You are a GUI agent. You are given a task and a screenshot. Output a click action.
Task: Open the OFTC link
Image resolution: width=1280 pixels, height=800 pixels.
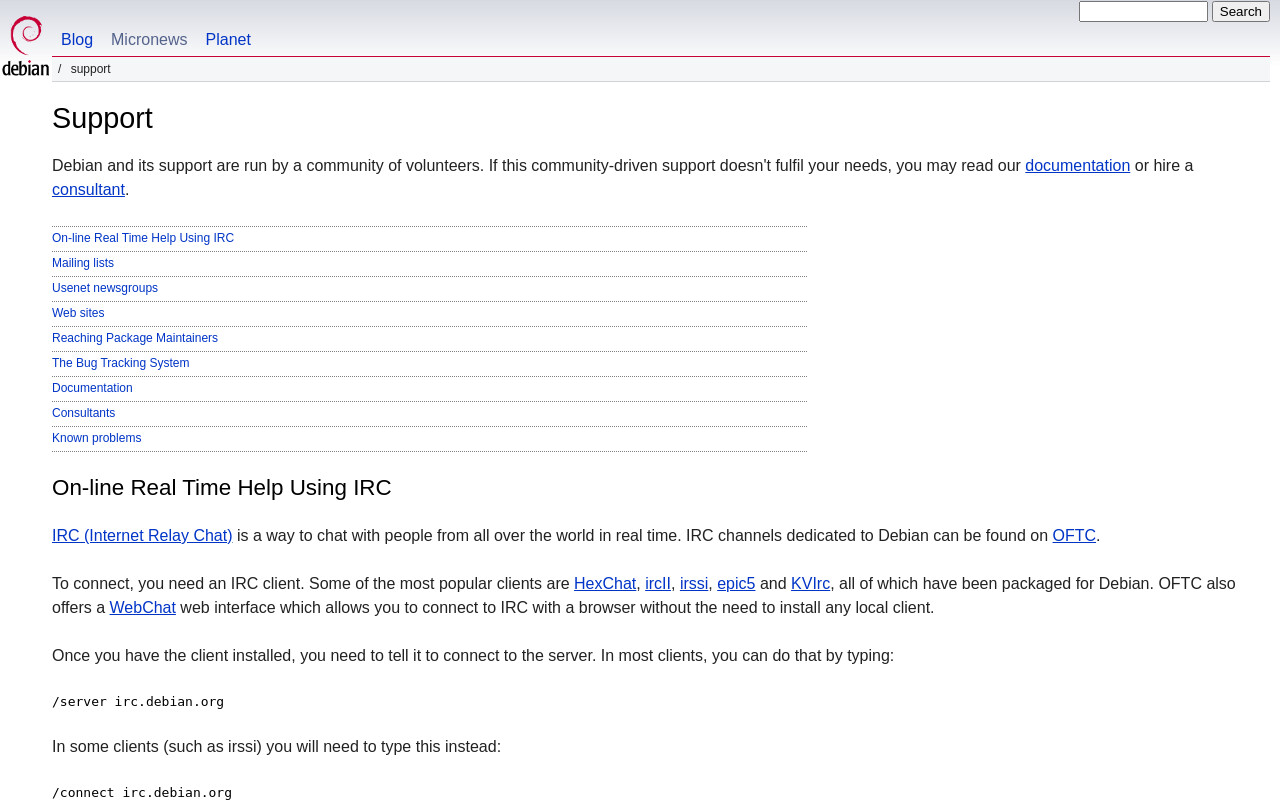1074,536
